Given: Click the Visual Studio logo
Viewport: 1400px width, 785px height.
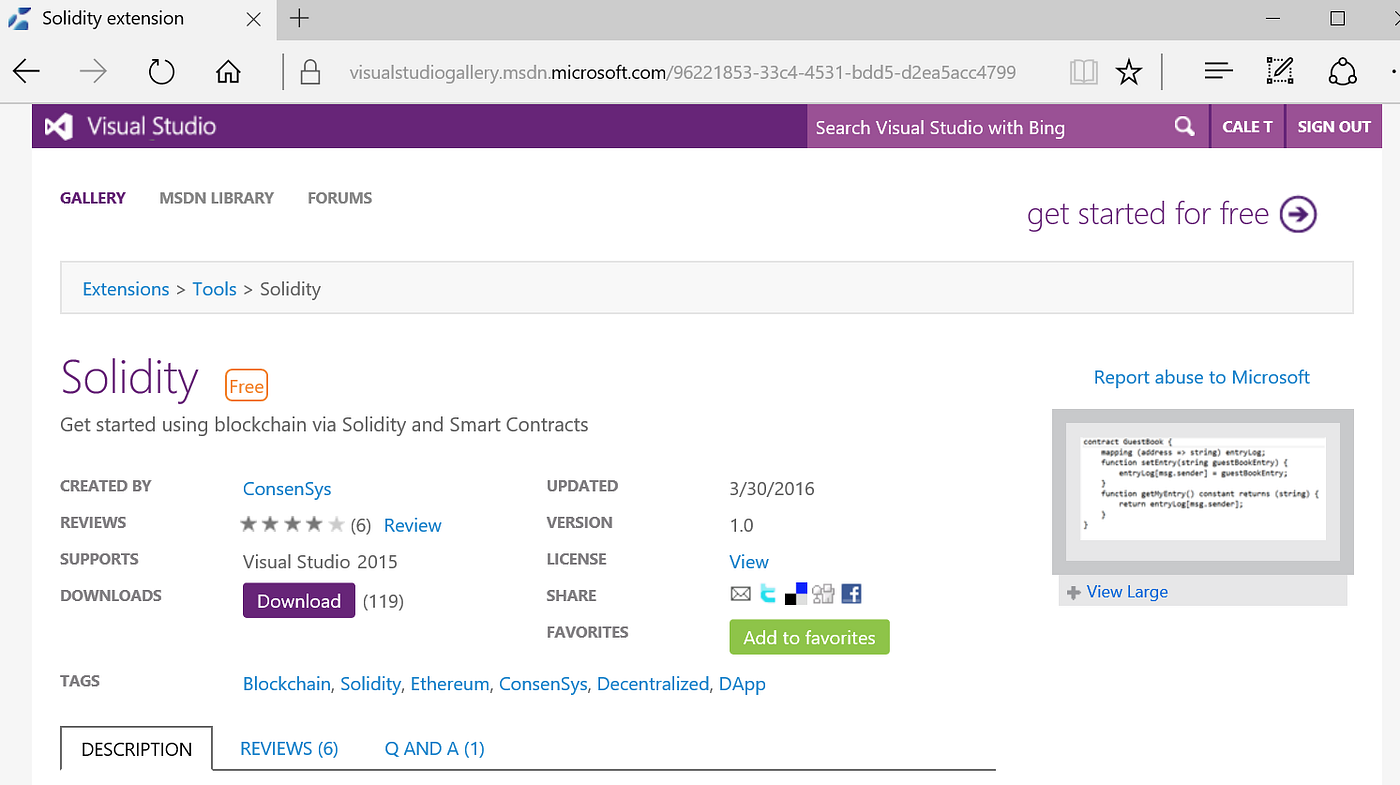Looking at the screenshot, I should click(57, 126).
